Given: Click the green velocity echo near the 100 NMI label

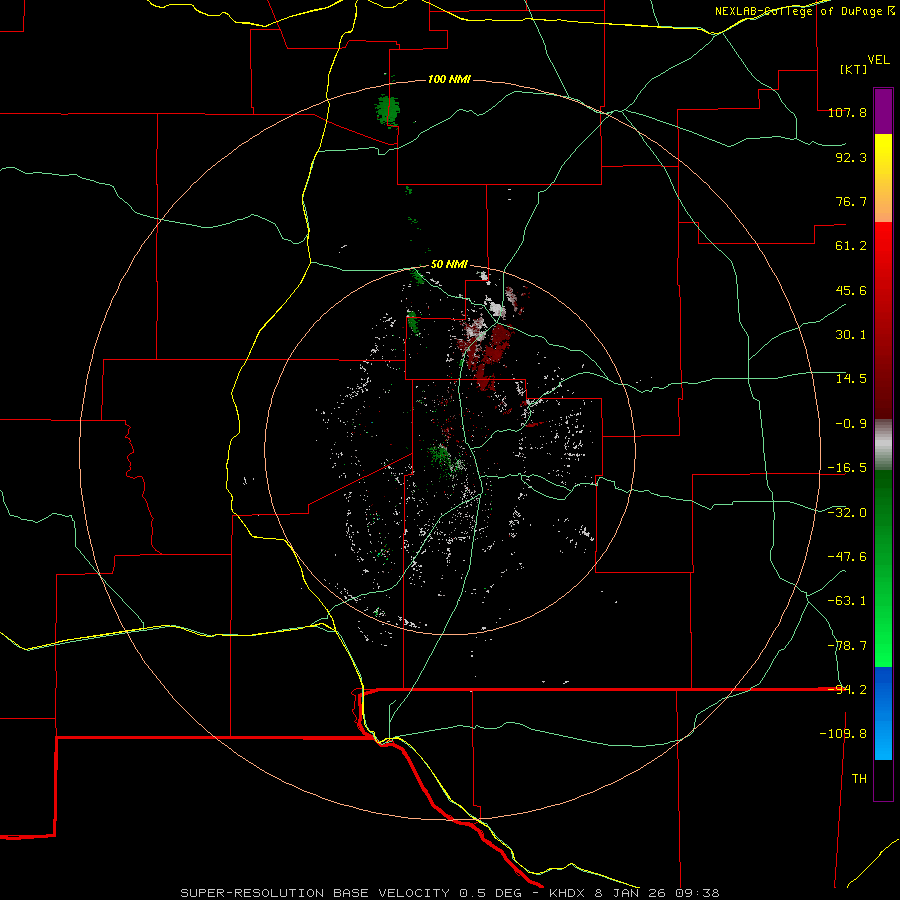Looking at the screenshot, I should pyautogui.click(x=388, y=110).
